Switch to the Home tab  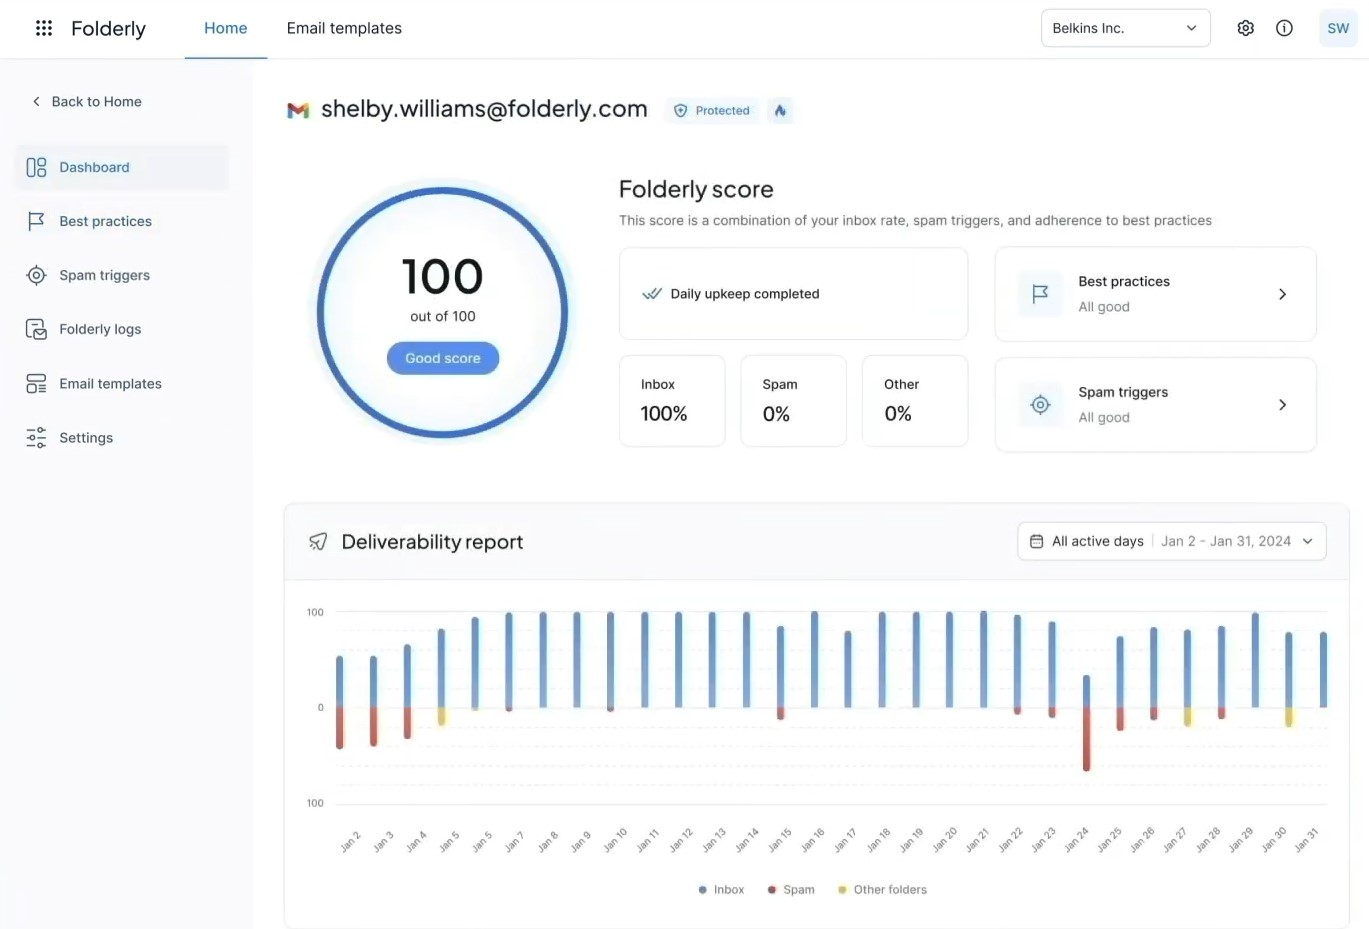[226, 28]
